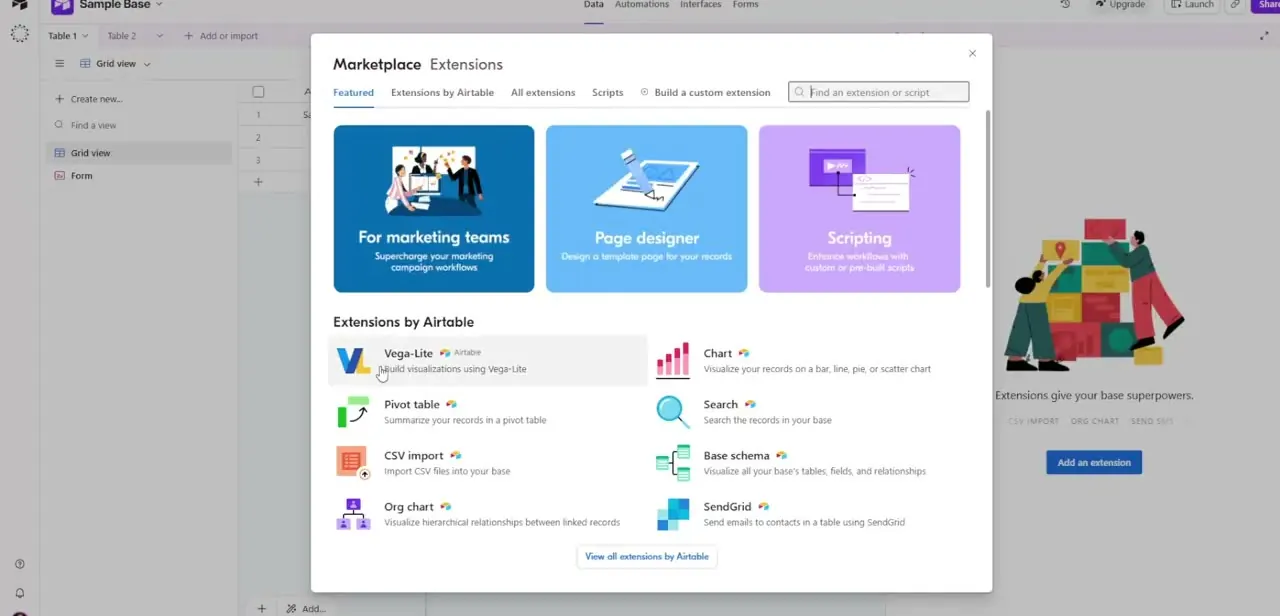1280x616 pixels.
Task: Select the Pivot table extension icon
Action: pyautogui.click(x=353, y=411)
